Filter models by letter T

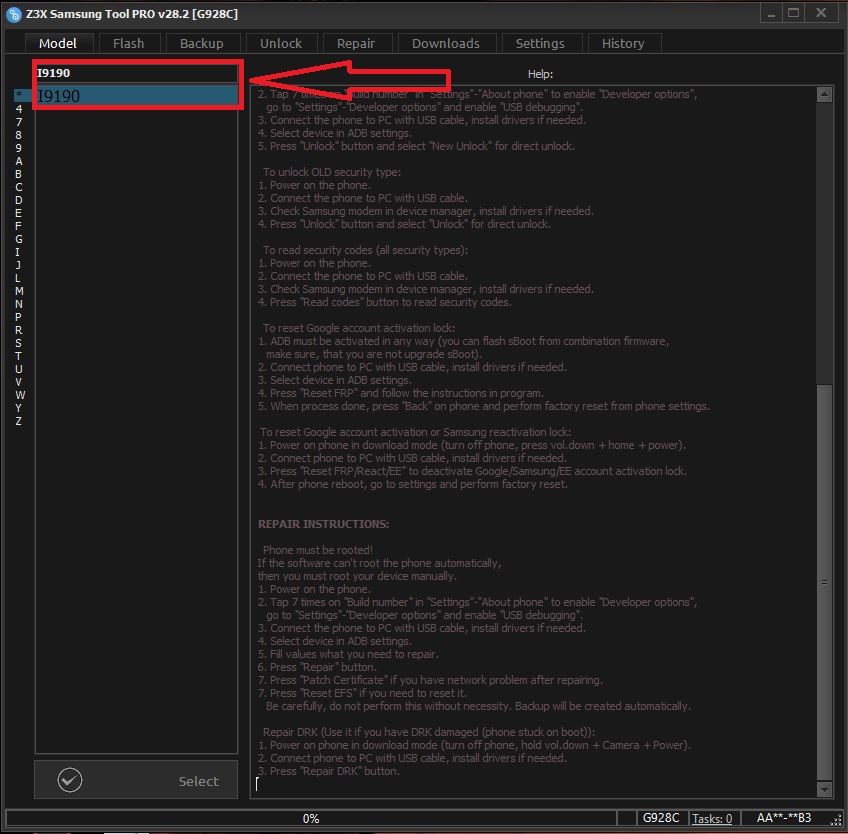pyautogui.click(x=18, y=356)
